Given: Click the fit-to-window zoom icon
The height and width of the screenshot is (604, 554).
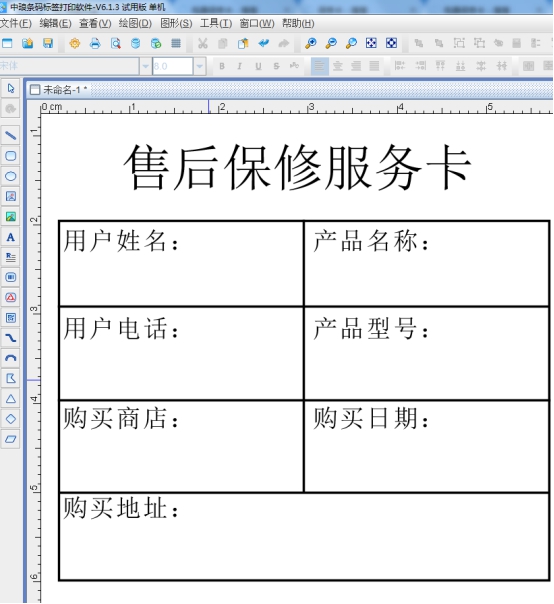Looking at the screenshot, I should click(371, 43).
